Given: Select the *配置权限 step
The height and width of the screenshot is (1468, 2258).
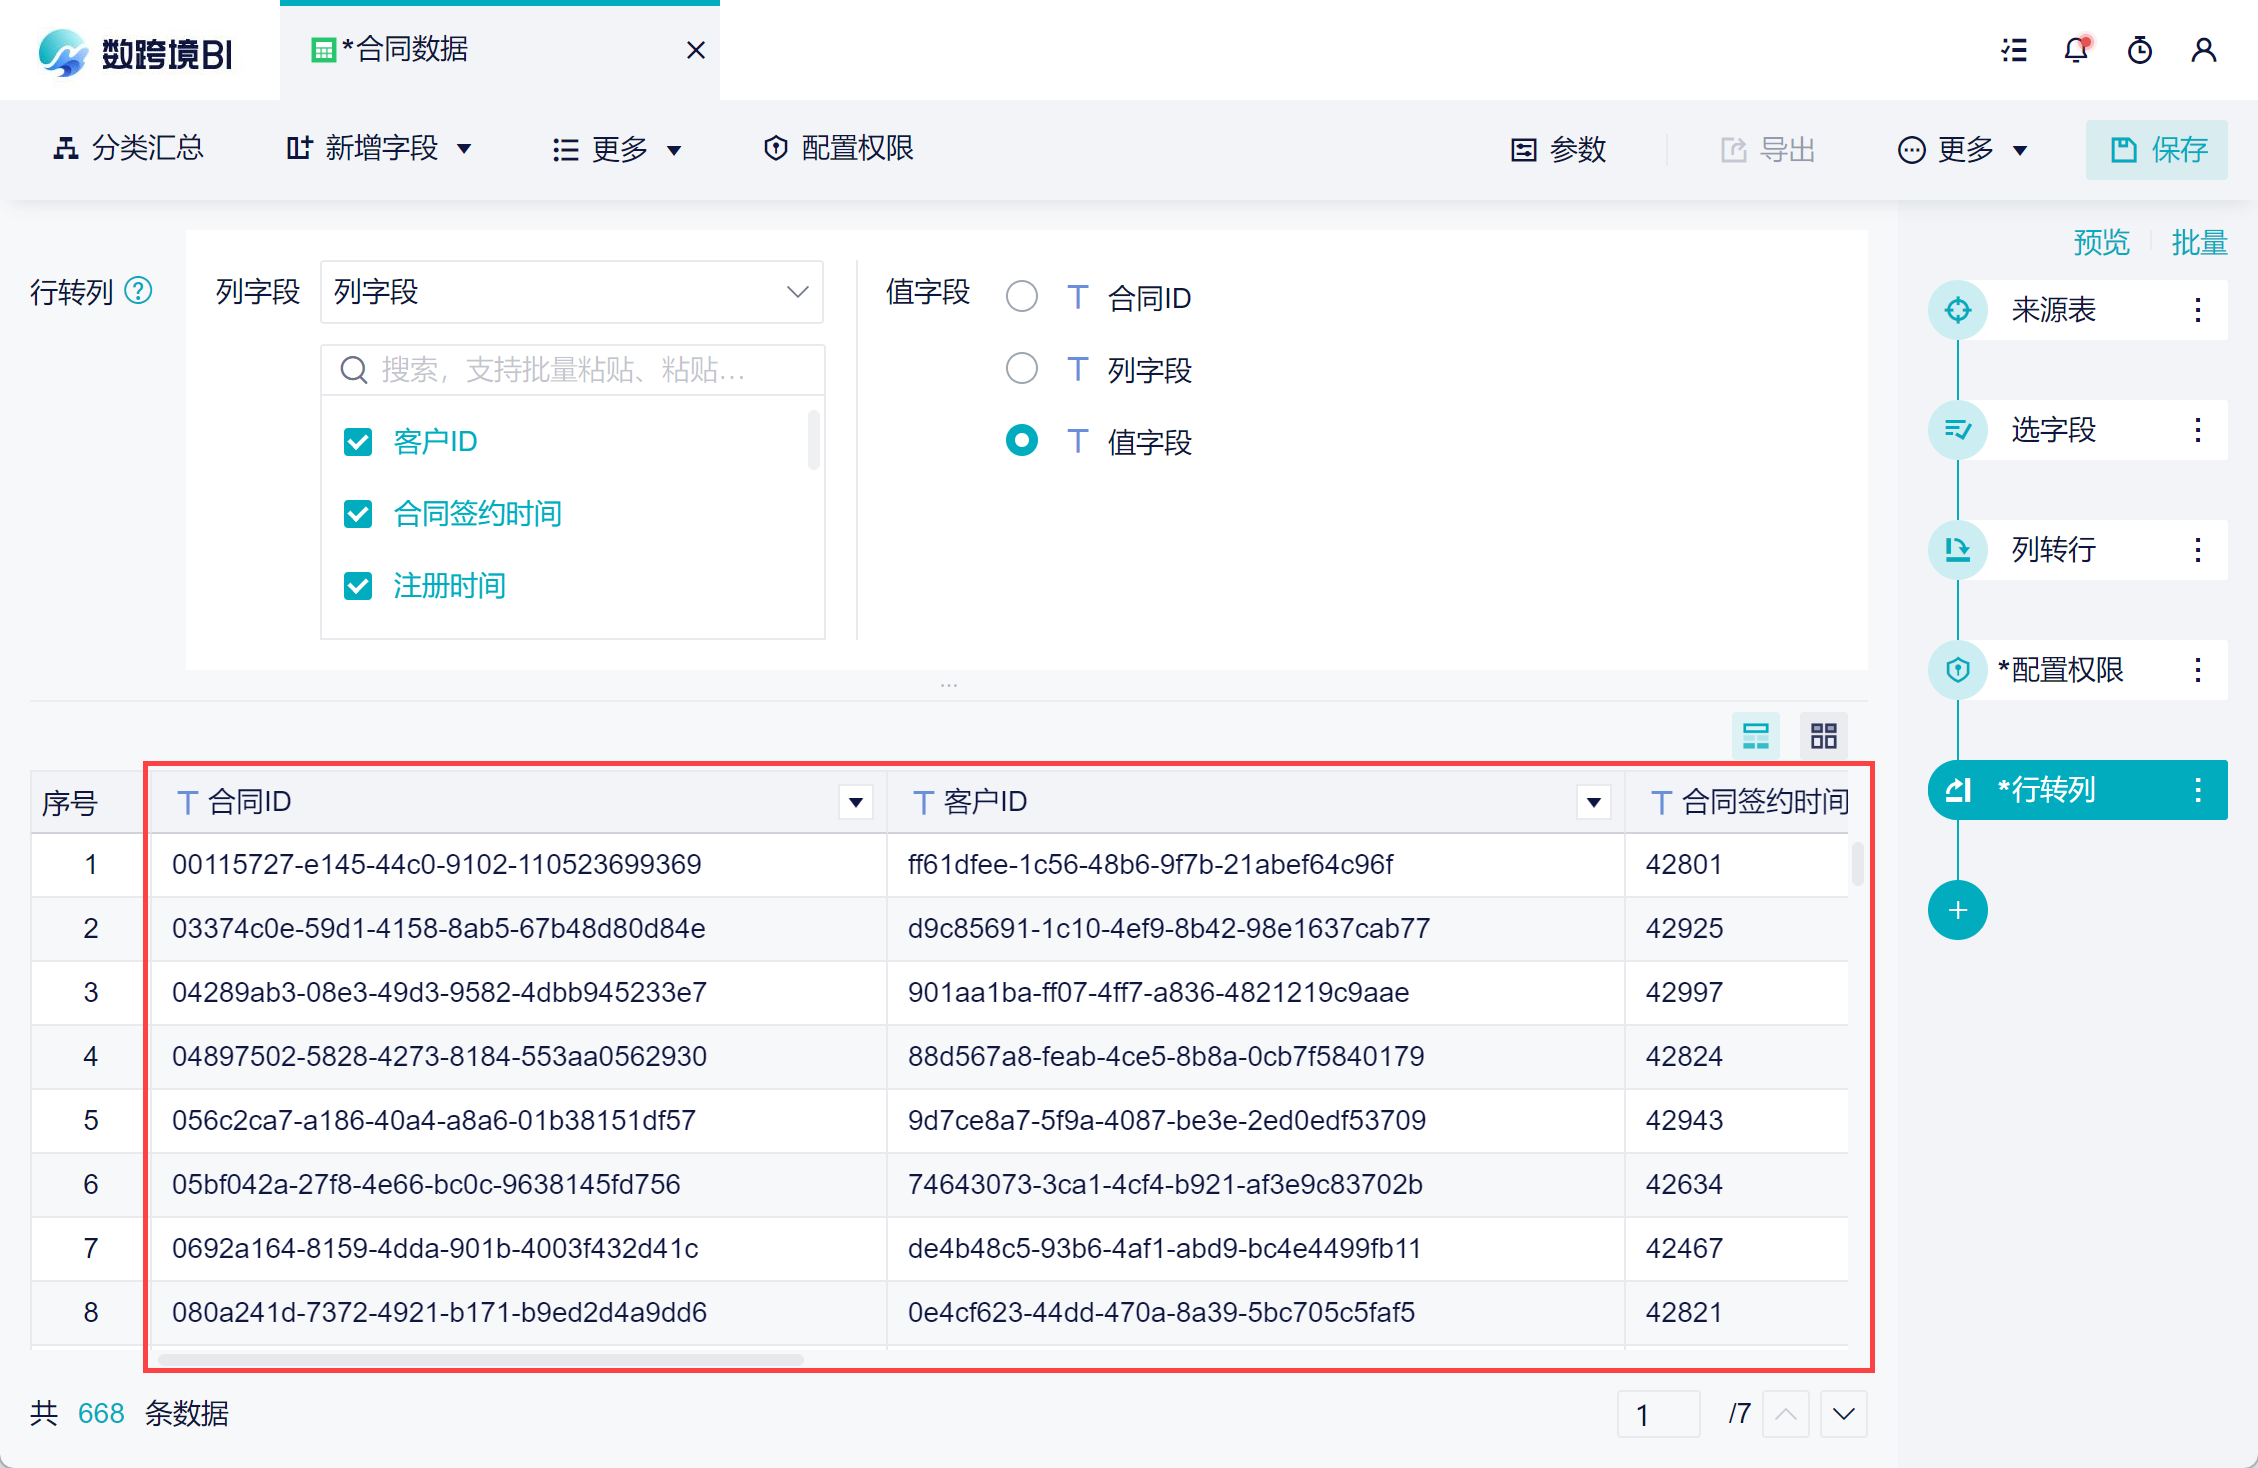Looking at the screenshot, I should [x=2078, y=670].
